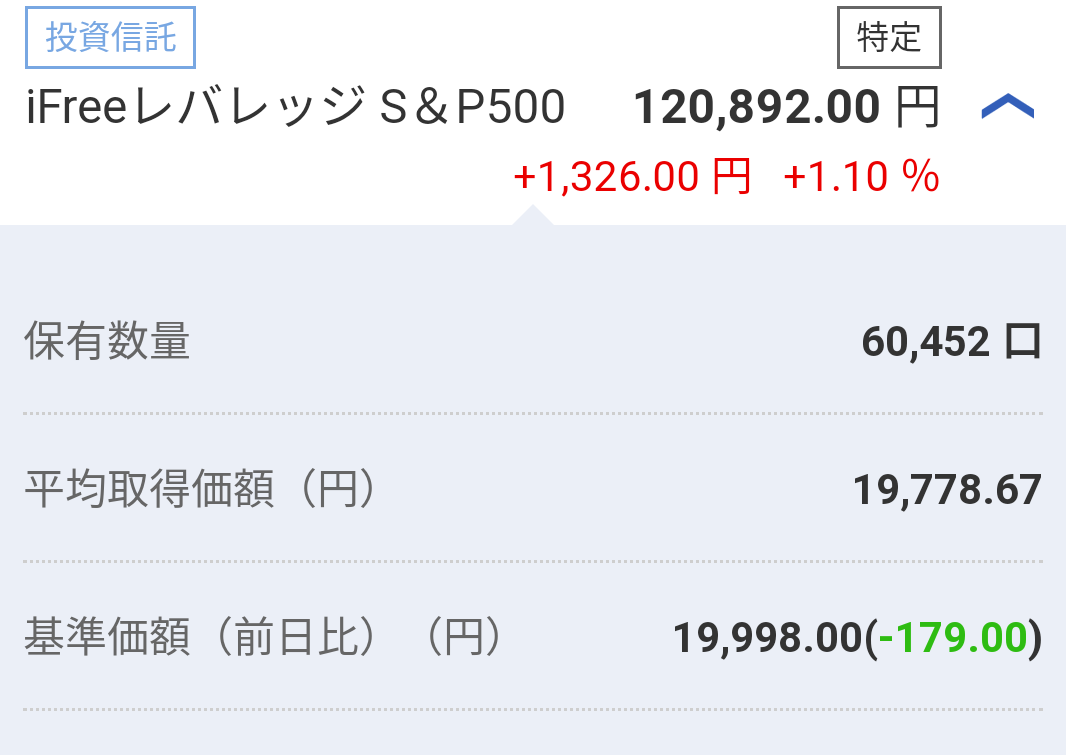The width and height of the screenshot is (1066, 755).
Task: Click the dotted divider below 保有数量
Action: pos(533,413)
